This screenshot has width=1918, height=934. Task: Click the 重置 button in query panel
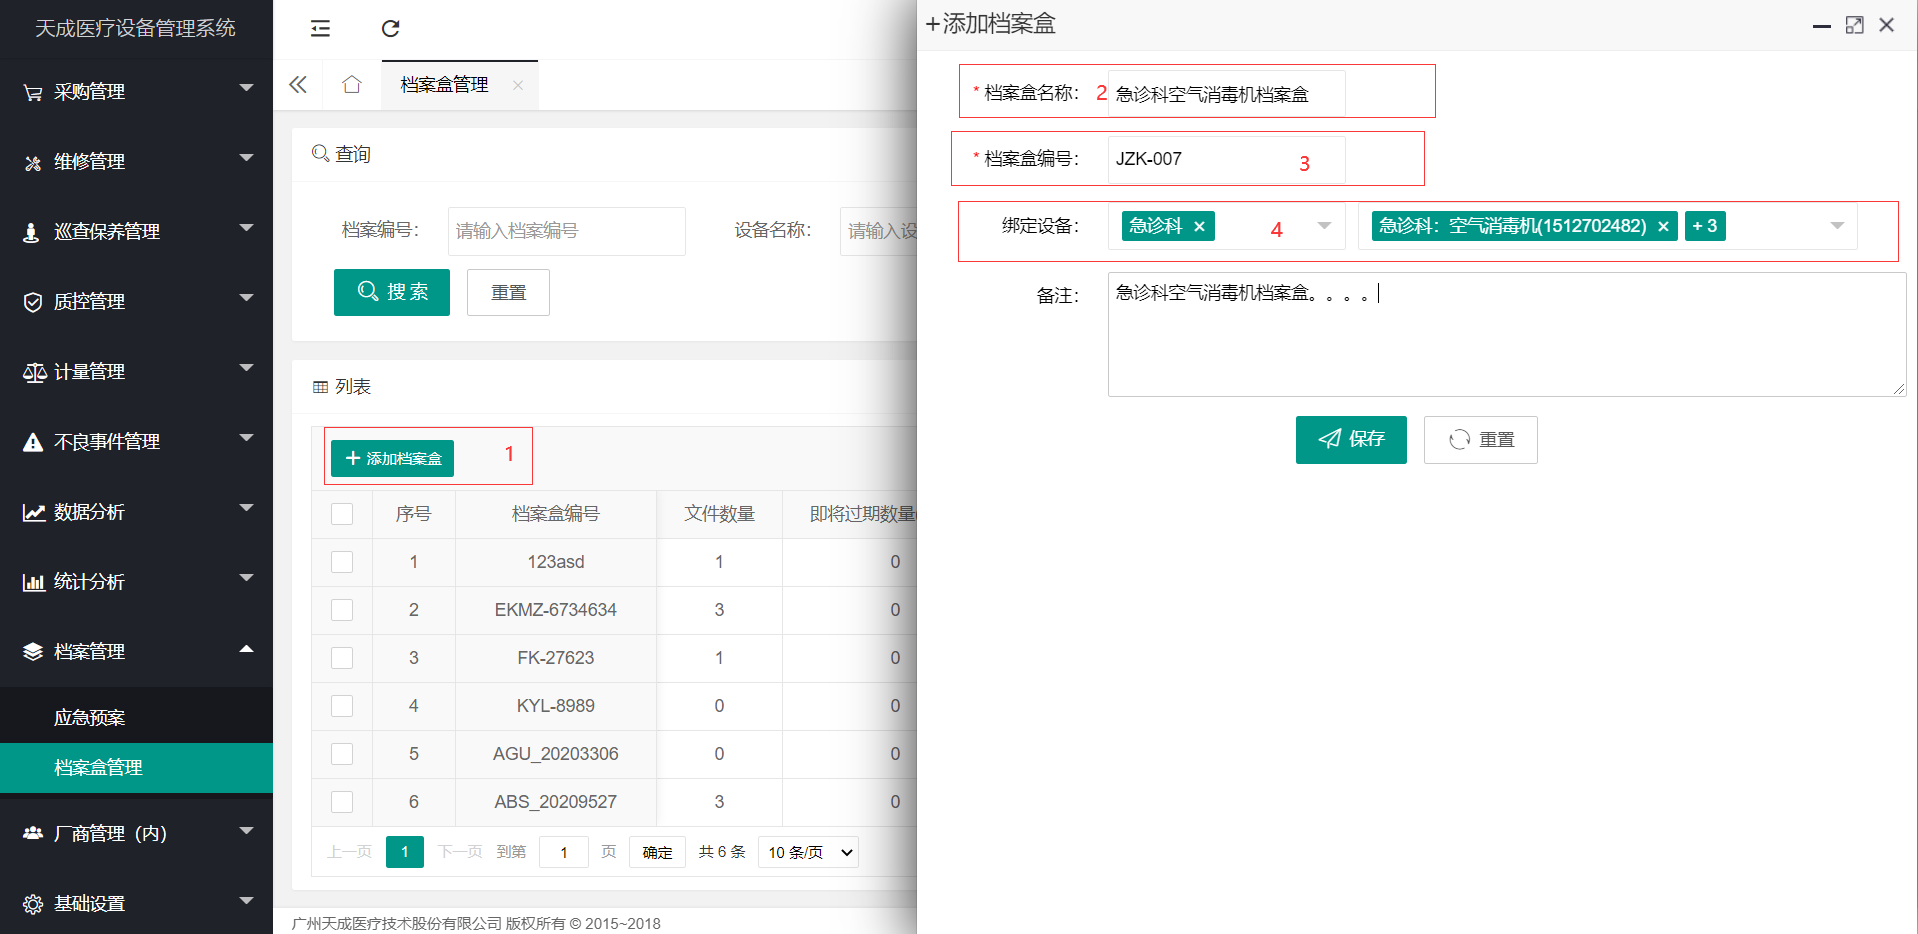pos(508,293)
